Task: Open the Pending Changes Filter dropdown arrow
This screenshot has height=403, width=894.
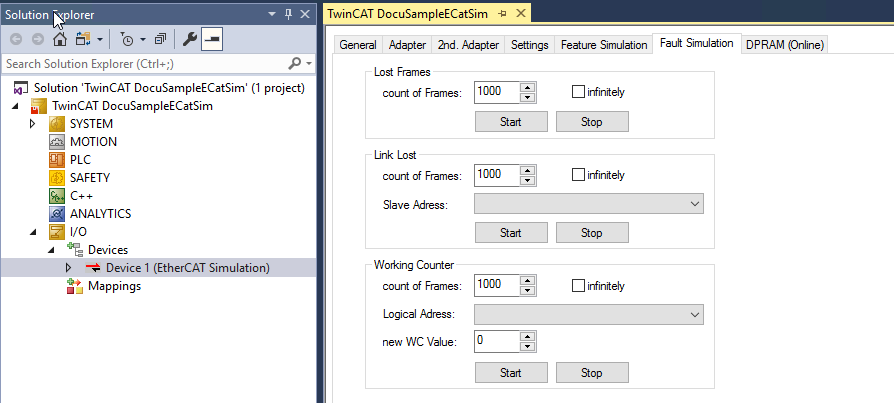Action: (143, 40)
